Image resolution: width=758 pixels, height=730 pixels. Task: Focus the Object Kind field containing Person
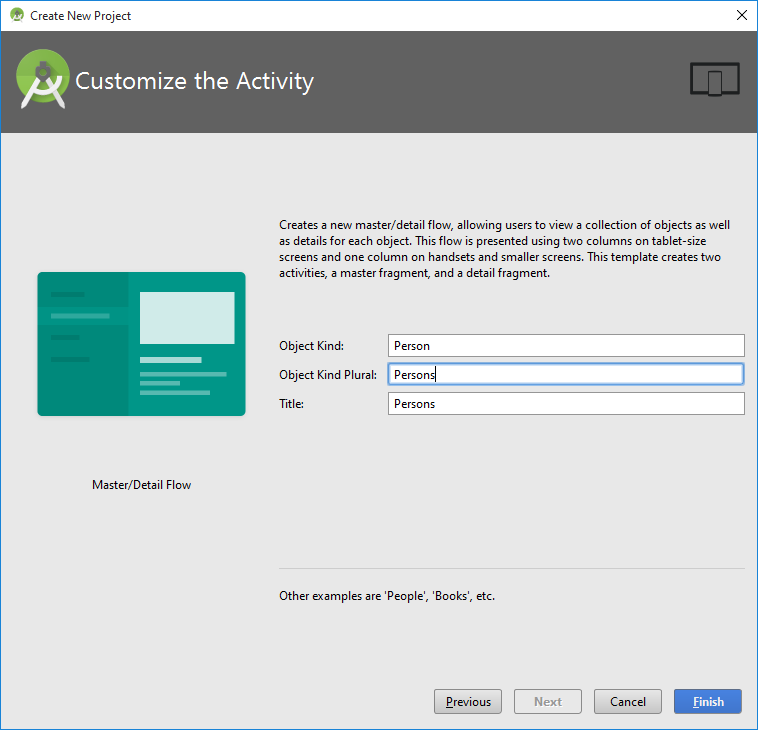click(566, 345)
